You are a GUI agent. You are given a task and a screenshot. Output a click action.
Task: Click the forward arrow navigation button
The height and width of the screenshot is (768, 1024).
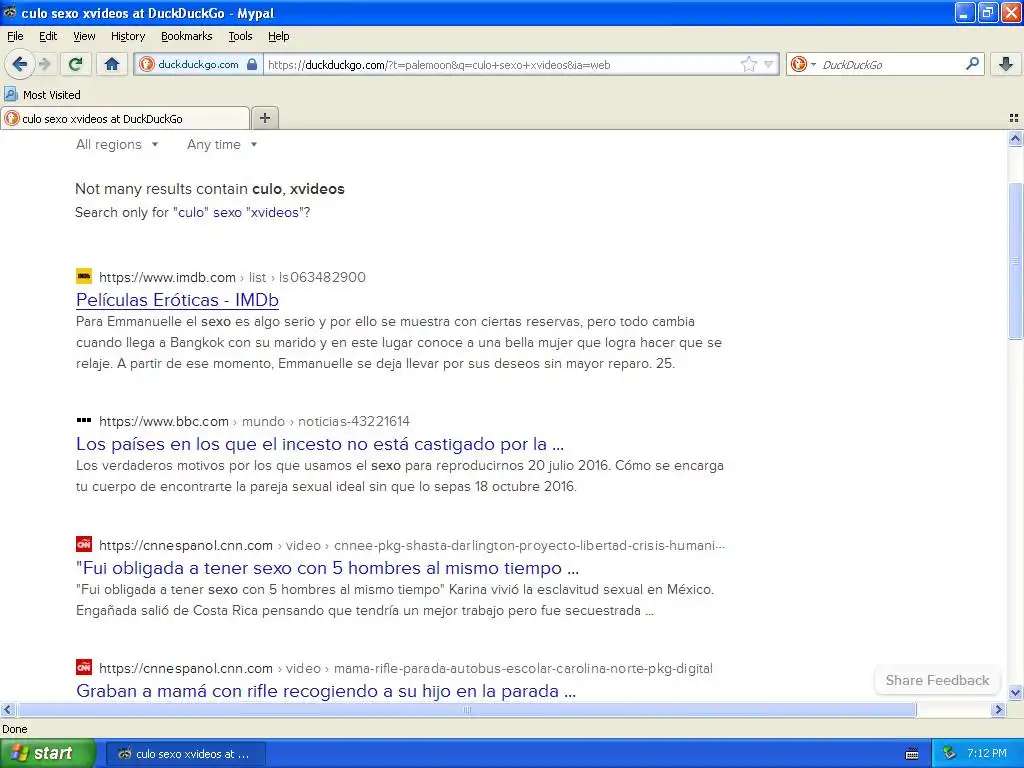click(45, 64)
